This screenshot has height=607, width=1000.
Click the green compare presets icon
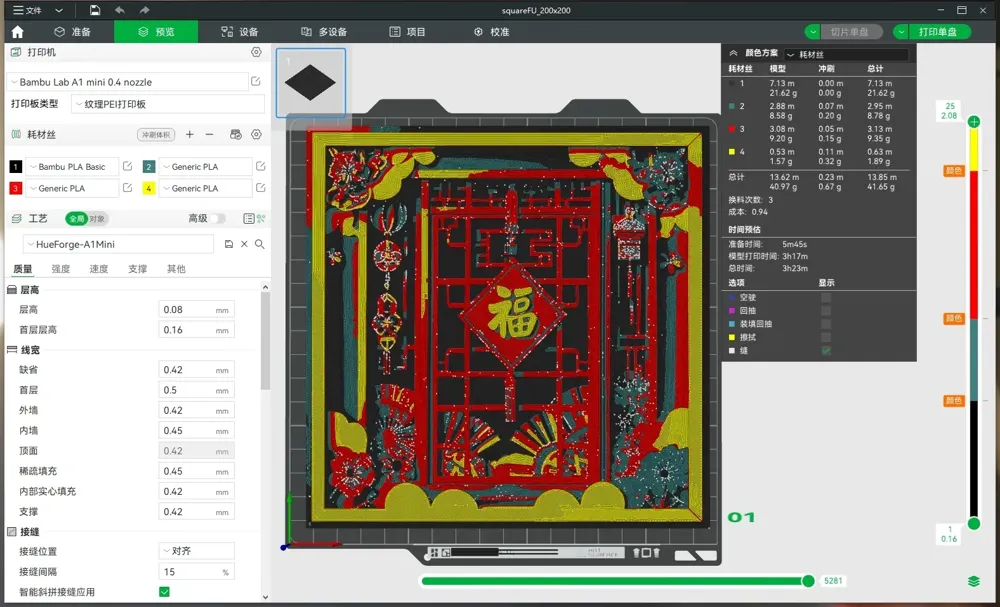(x=261, y=219)
